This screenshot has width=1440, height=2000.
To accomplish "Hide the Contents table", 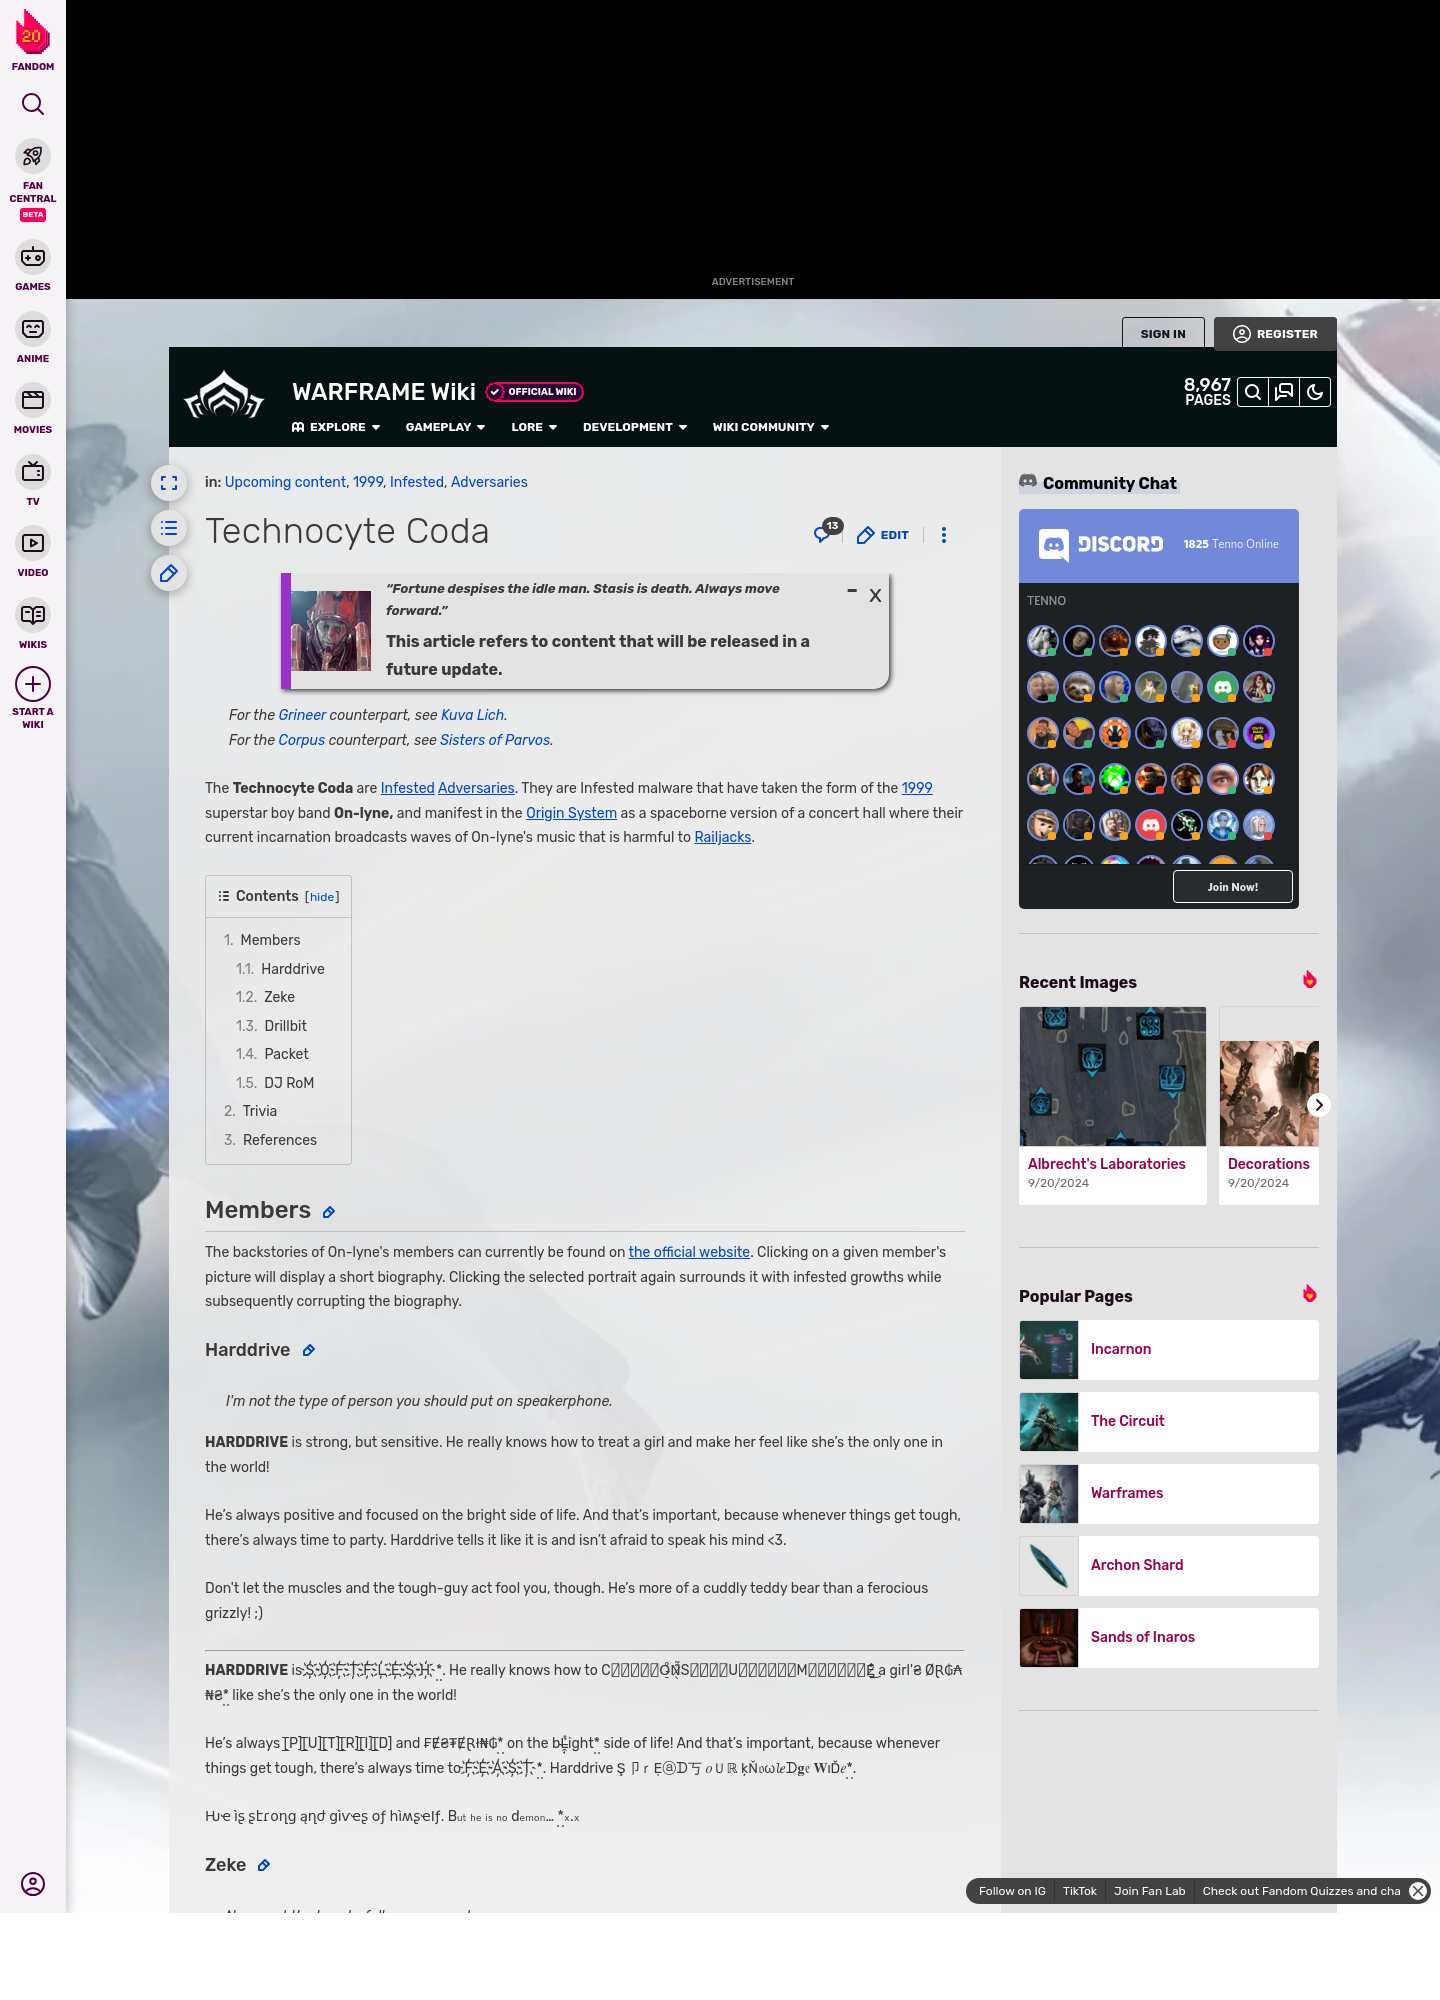I will tap(322, 897).
